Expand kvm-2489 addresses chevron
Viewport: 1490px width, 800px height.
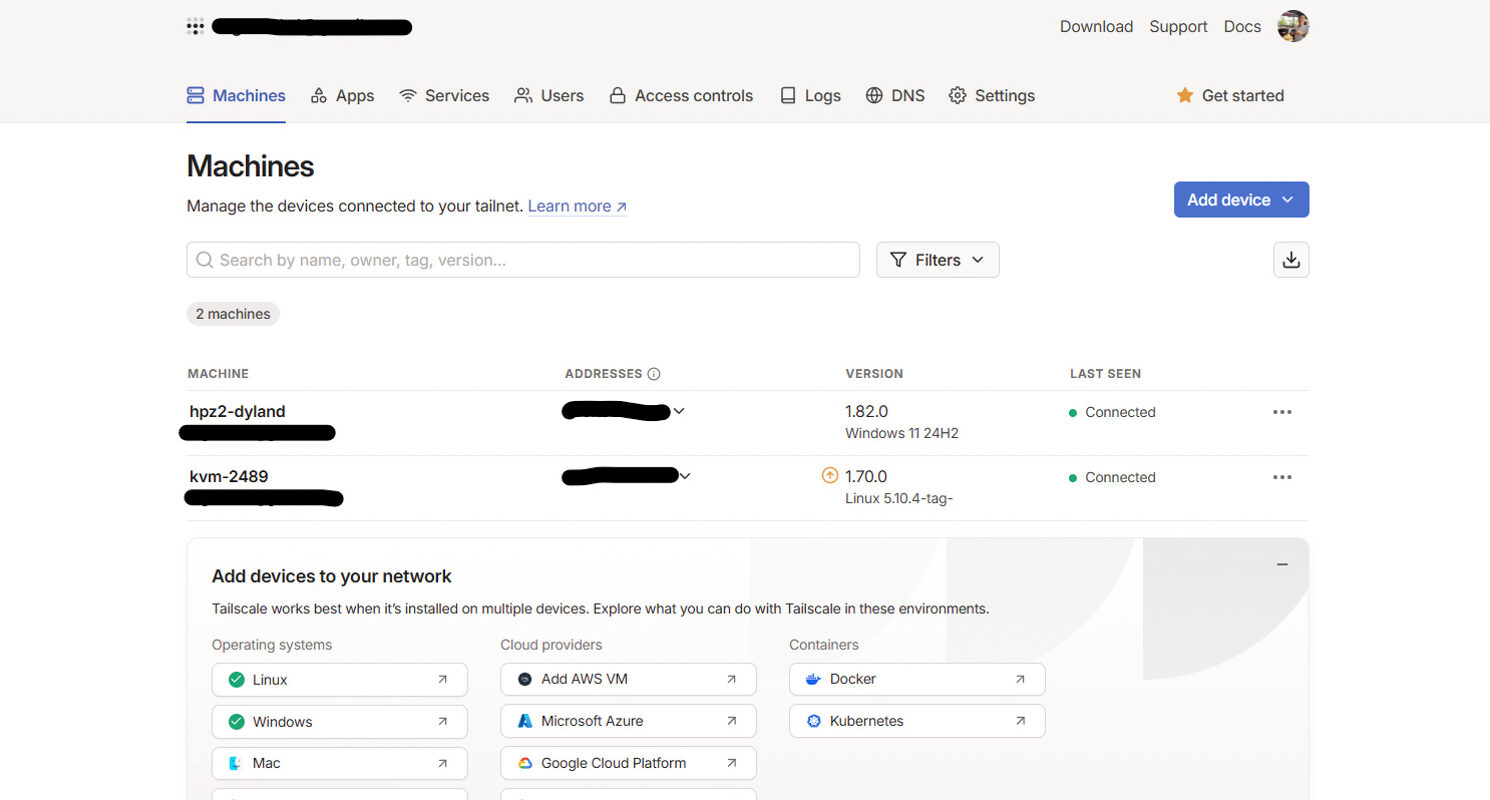pyautogui.click(x=685, y=476)
